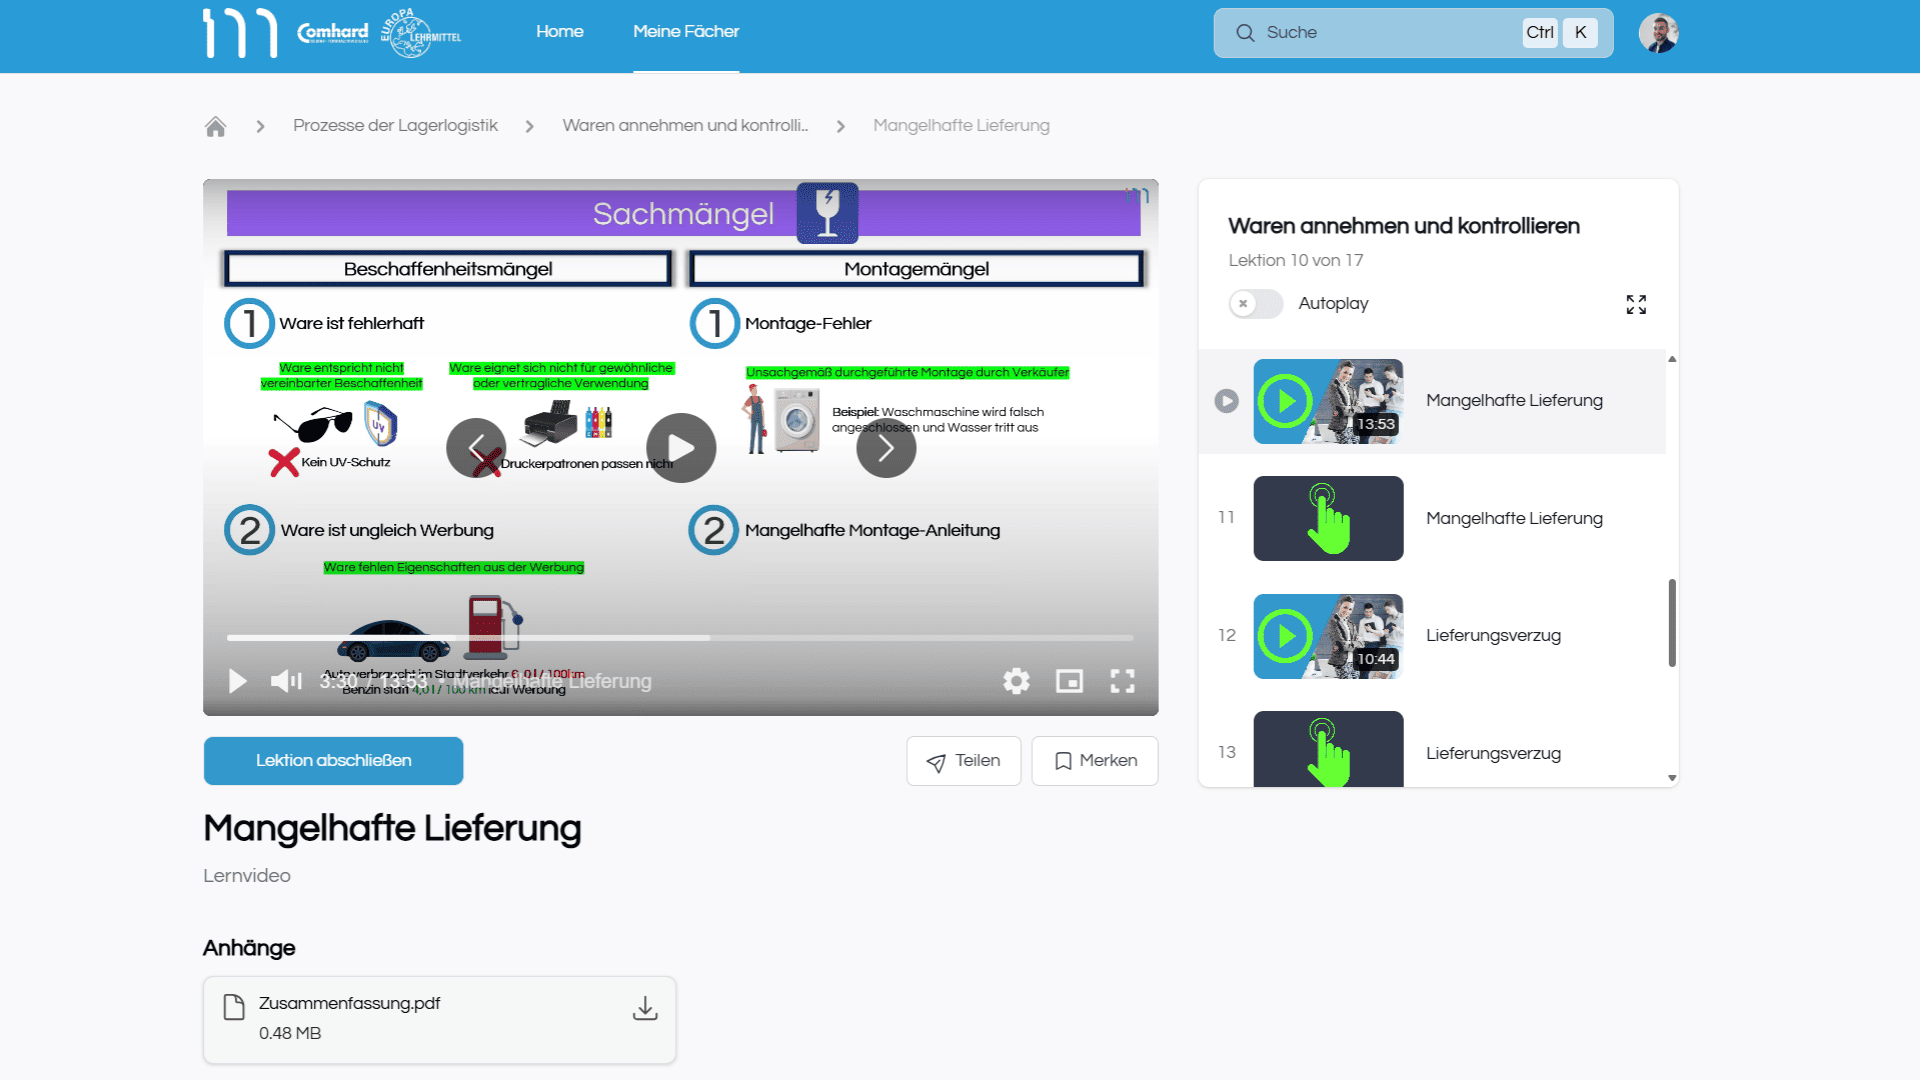Enter video fullscreen mode
The height and width of the screenshot is (1080, 1920).
click(x=1122, y=681)
